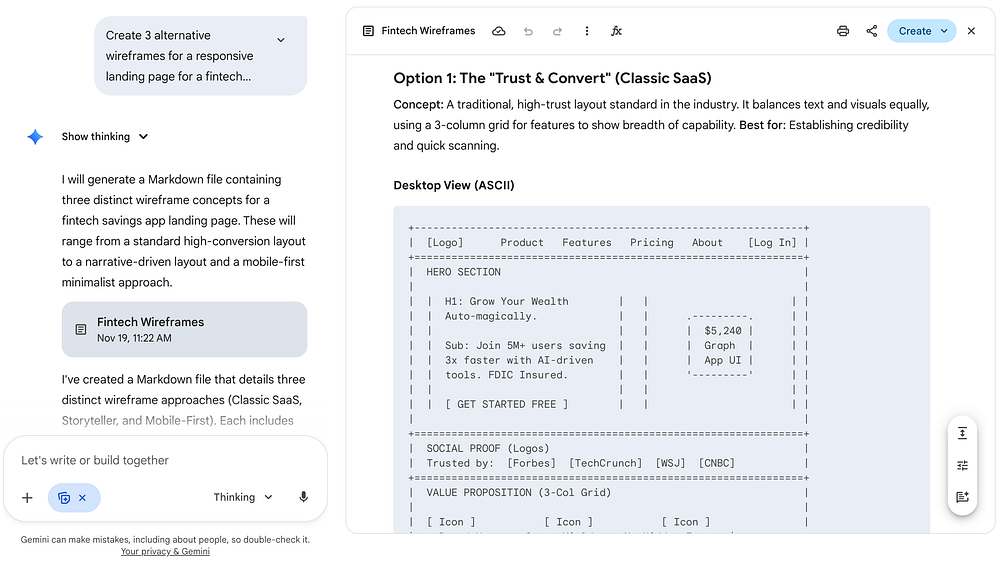Click the fx formula icon

click(x=617, y=31)
